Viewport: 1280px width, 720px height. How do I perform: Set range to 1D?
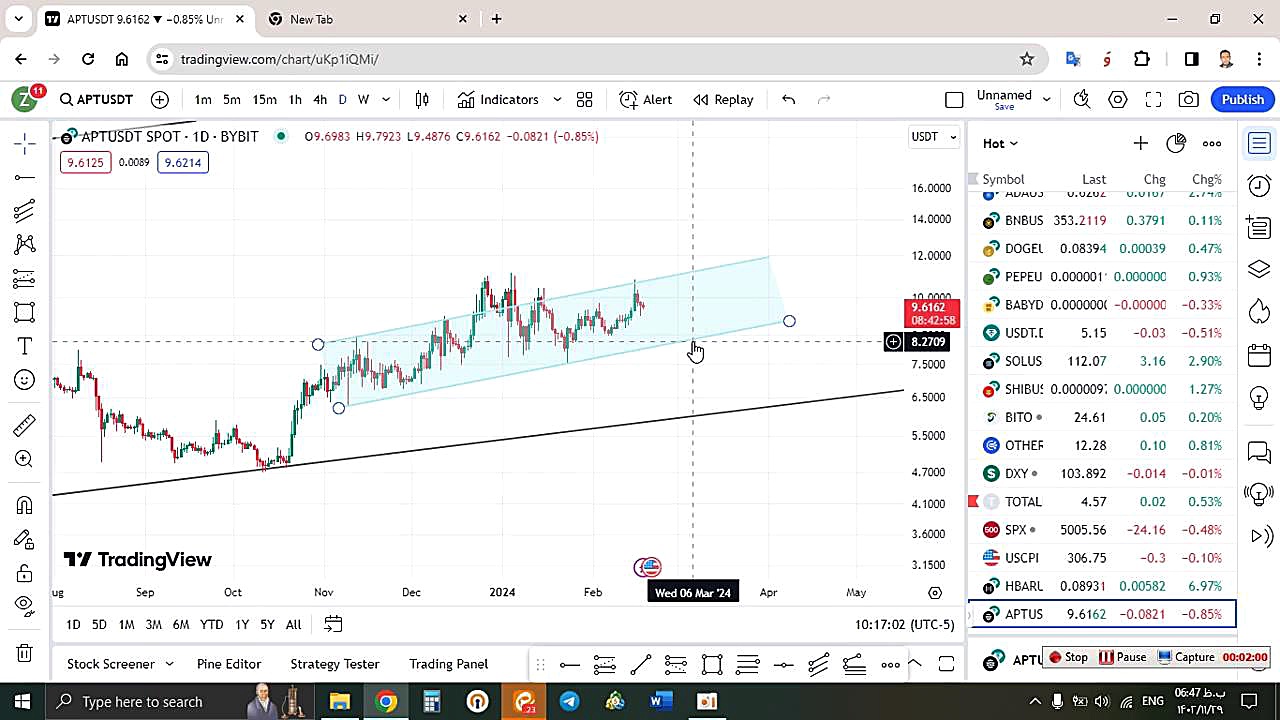tap(73, 624)
